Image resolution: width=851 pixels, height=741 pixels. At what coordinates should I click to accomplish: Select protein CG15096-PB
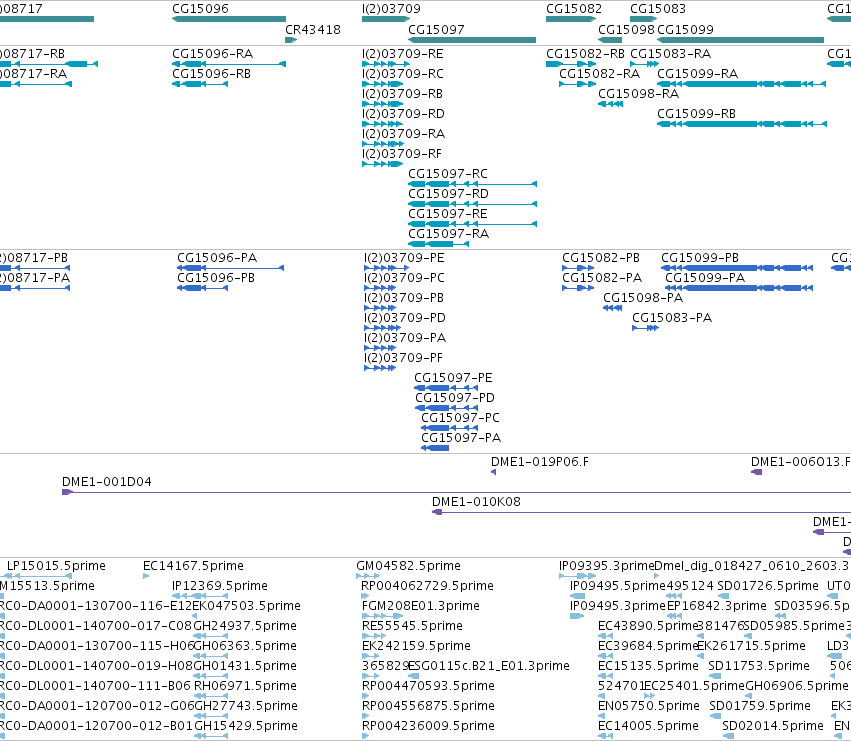[x=216, y=278]
